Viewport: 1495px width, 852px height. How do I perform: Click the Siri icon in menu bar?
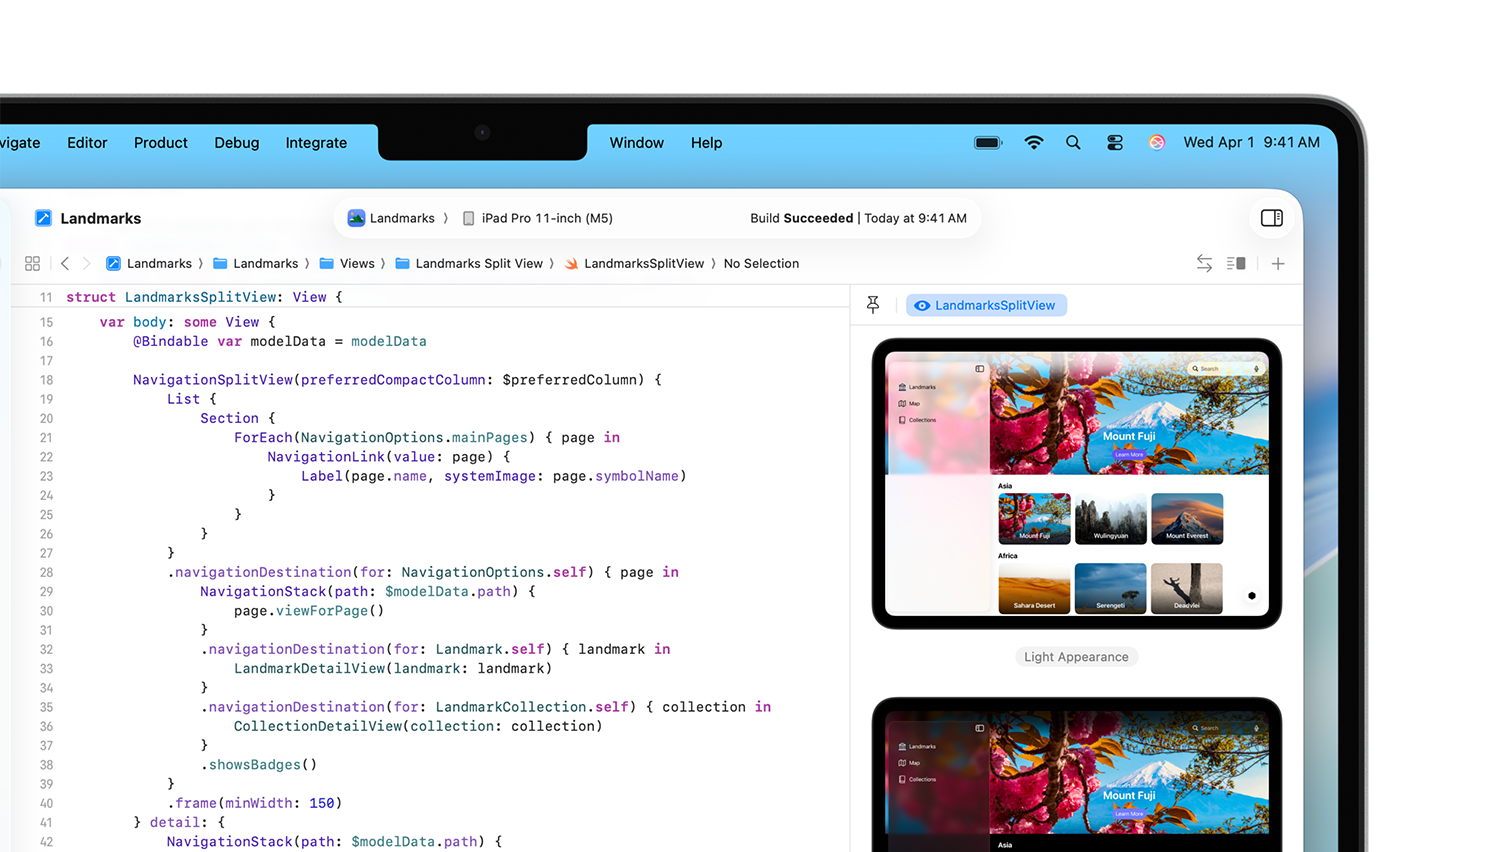pyautogui.click(x=1157, y=143)
